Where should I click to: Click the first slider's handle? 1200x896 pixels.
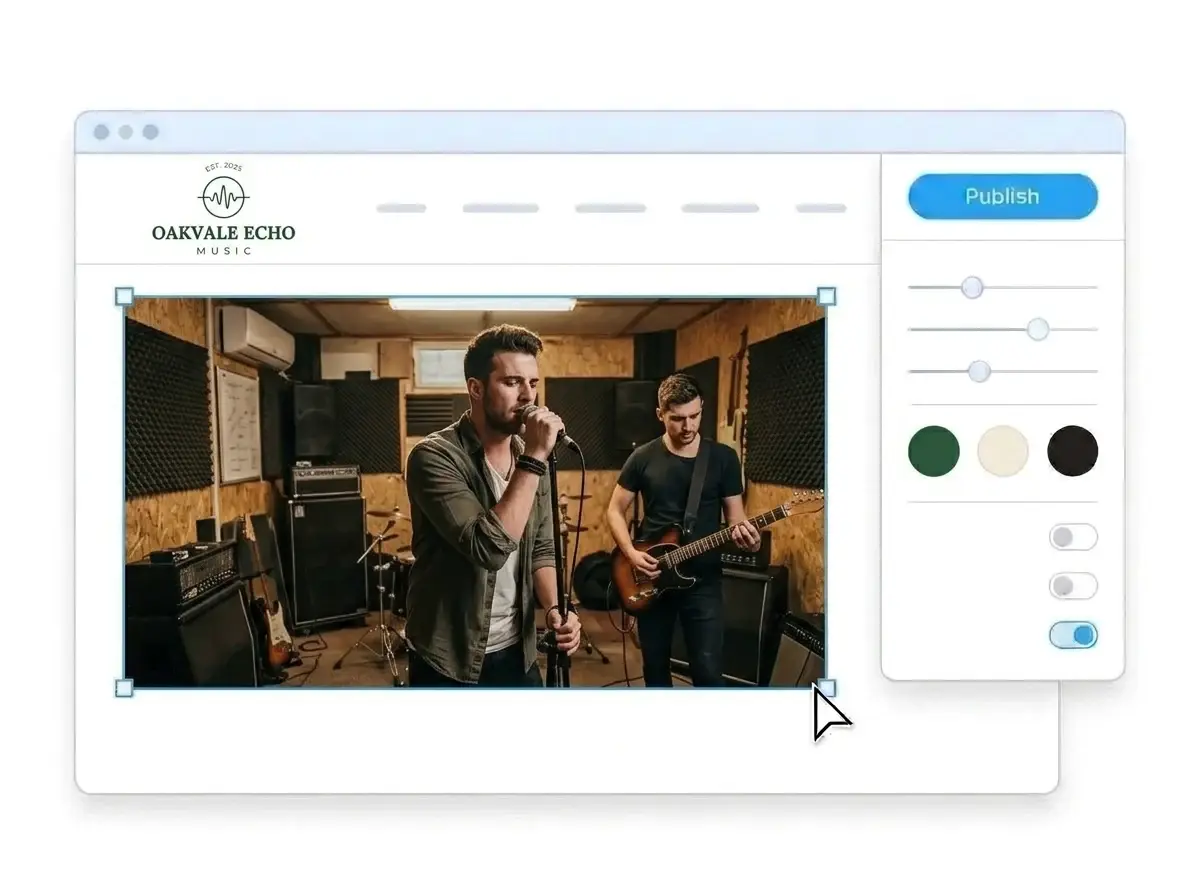click(972, 288)
